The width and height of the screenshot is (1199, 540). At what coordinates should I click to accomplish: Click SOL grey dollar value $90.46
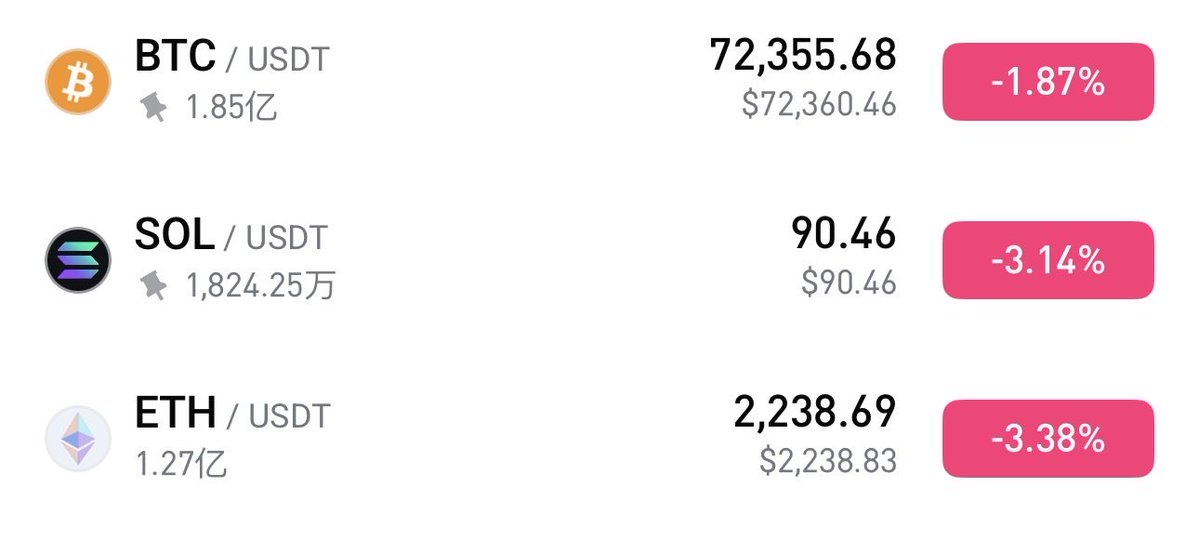[848, 282]
